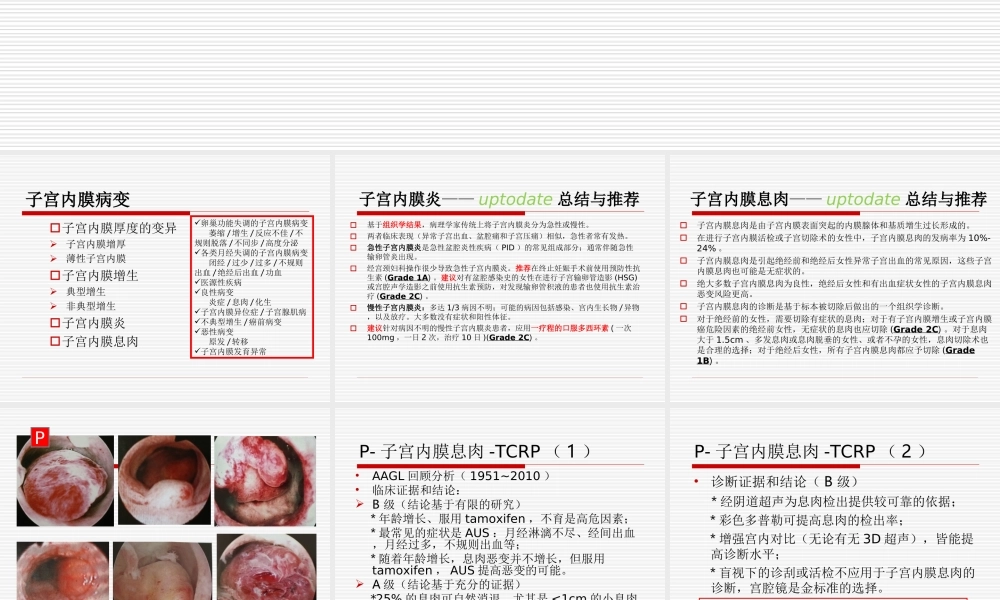Expand the arrow bullet beside "B 级（结论基于有限的研究）"
The height and width of the screenshot is (600, 1000).
click(358, 501)
